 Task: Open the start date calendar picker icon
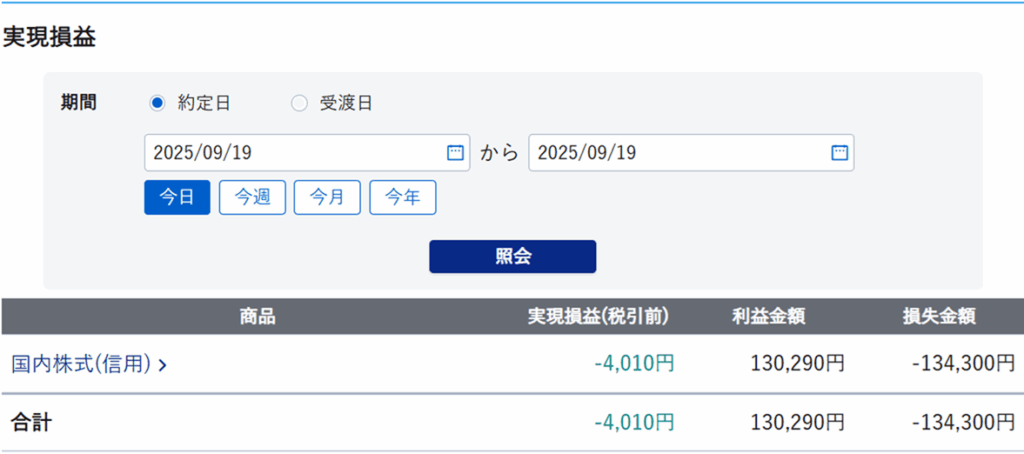[455, 153]
